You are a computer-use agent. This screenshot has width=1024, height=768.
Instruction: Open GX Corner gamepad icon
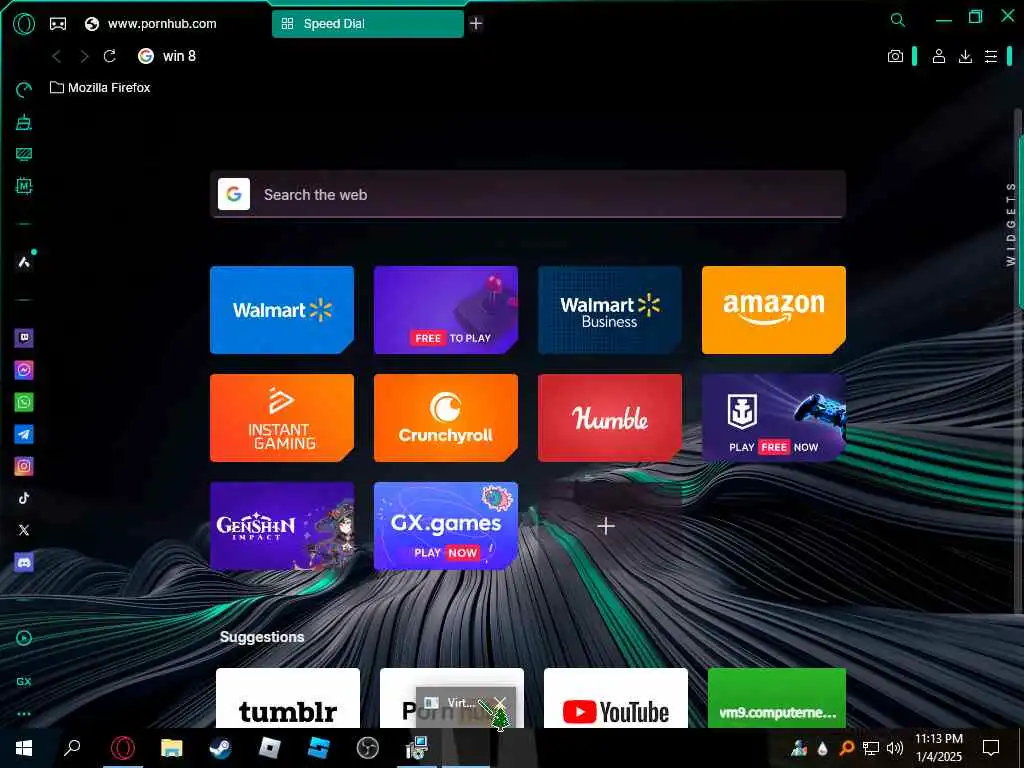tap(58, 24)
